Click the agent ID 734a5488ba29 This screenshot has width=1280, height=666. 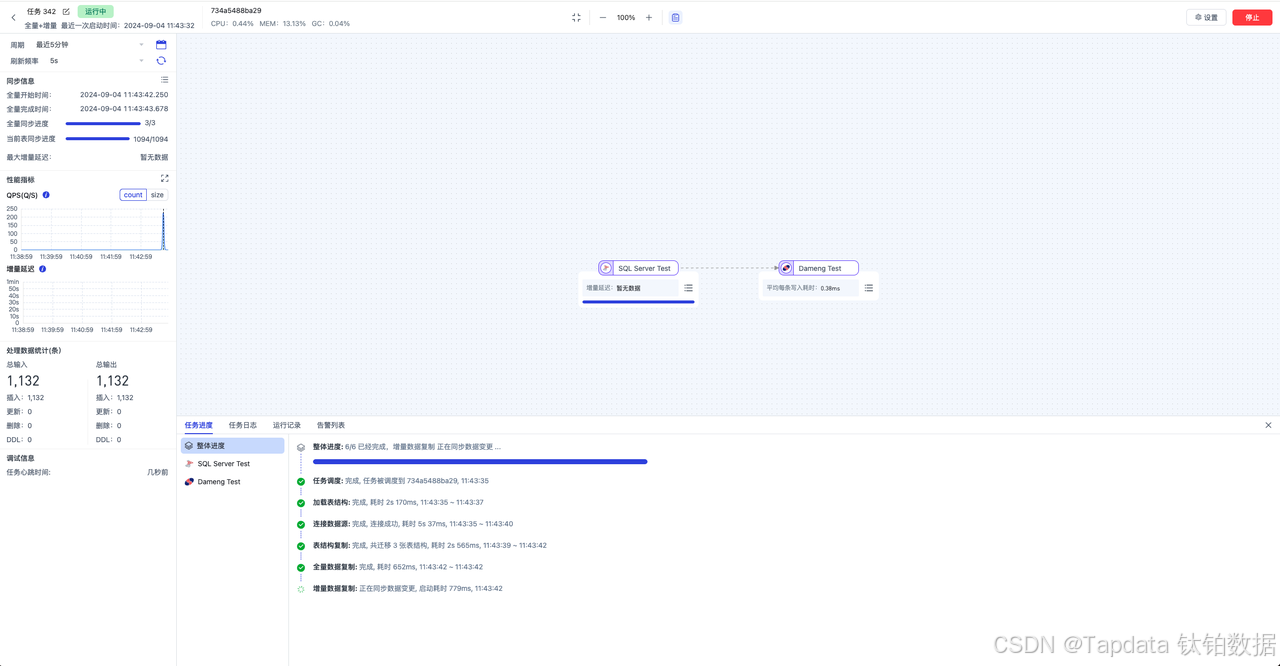(236, 10)
